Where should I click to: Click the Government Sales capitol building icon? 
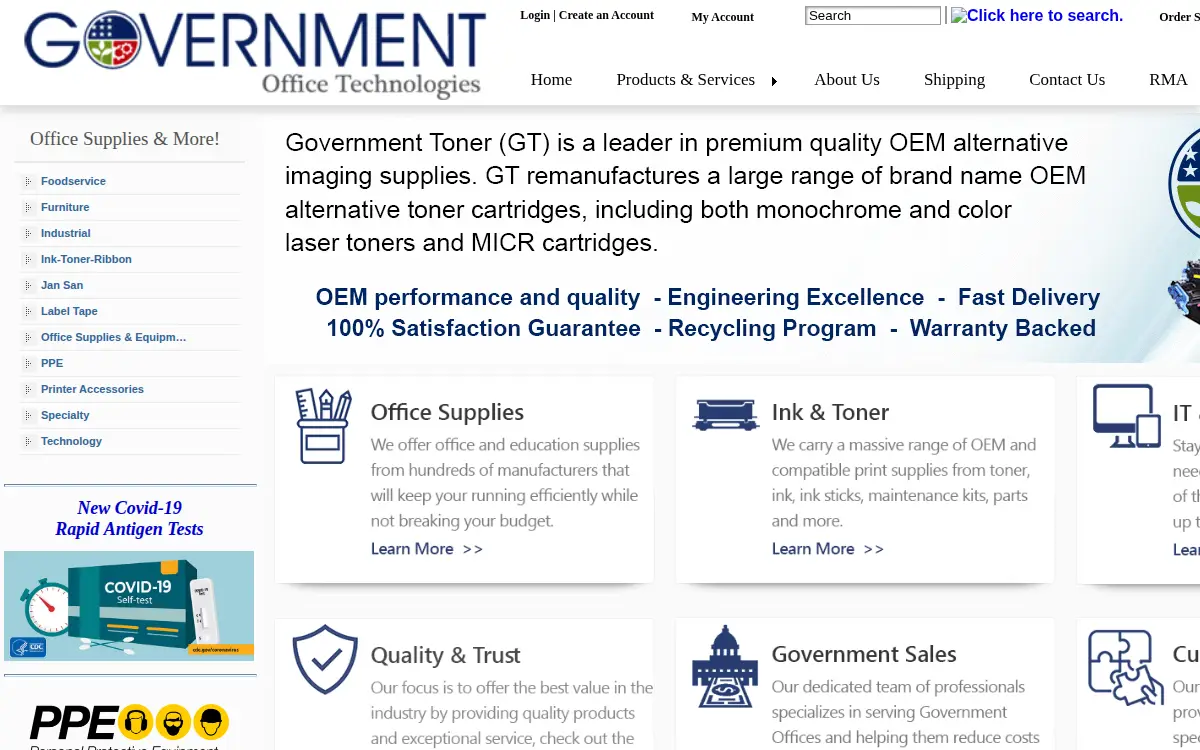(x=725, y=667)
